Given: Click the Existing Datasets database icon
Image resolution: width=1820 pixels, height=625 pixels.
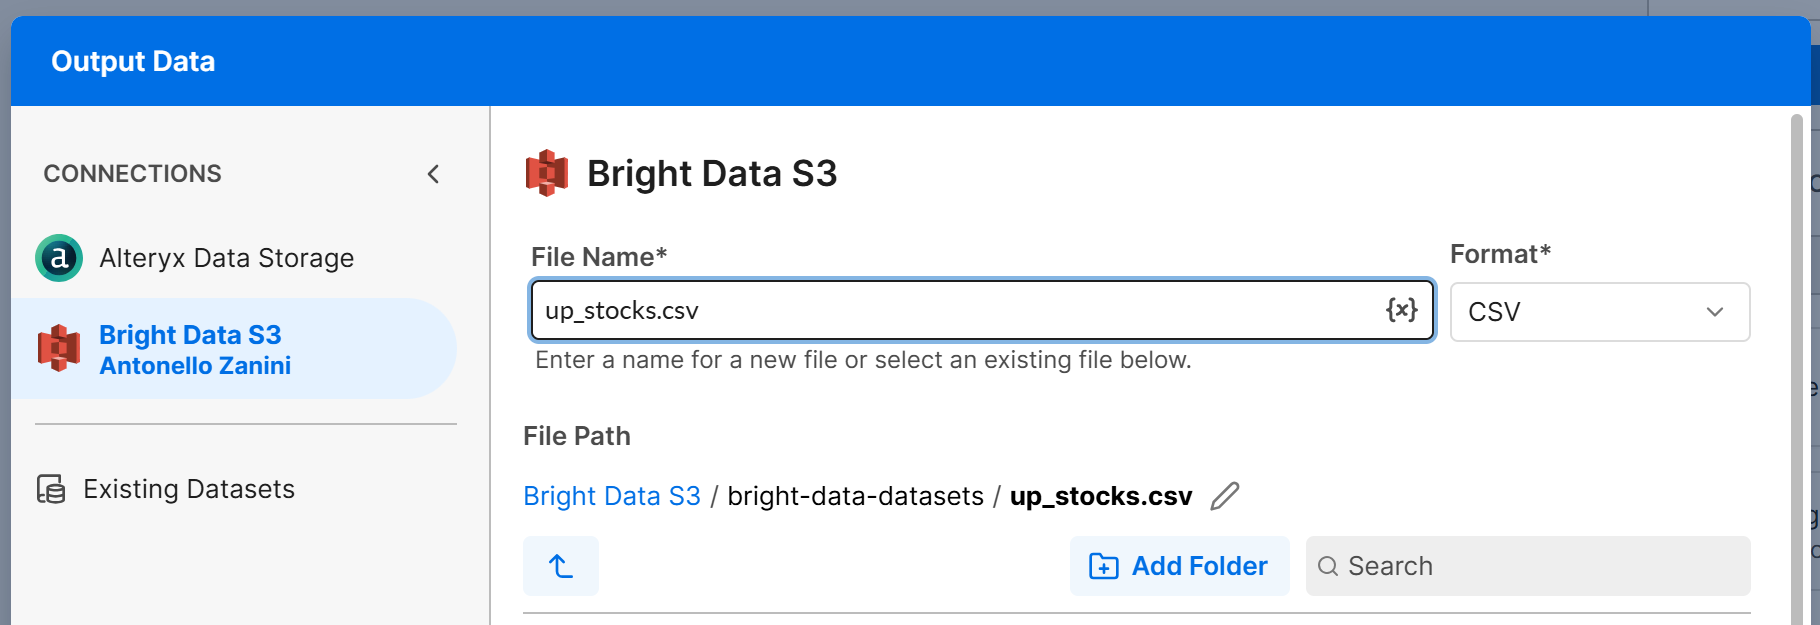Looking at the screenshot, I should click(51, 489).
